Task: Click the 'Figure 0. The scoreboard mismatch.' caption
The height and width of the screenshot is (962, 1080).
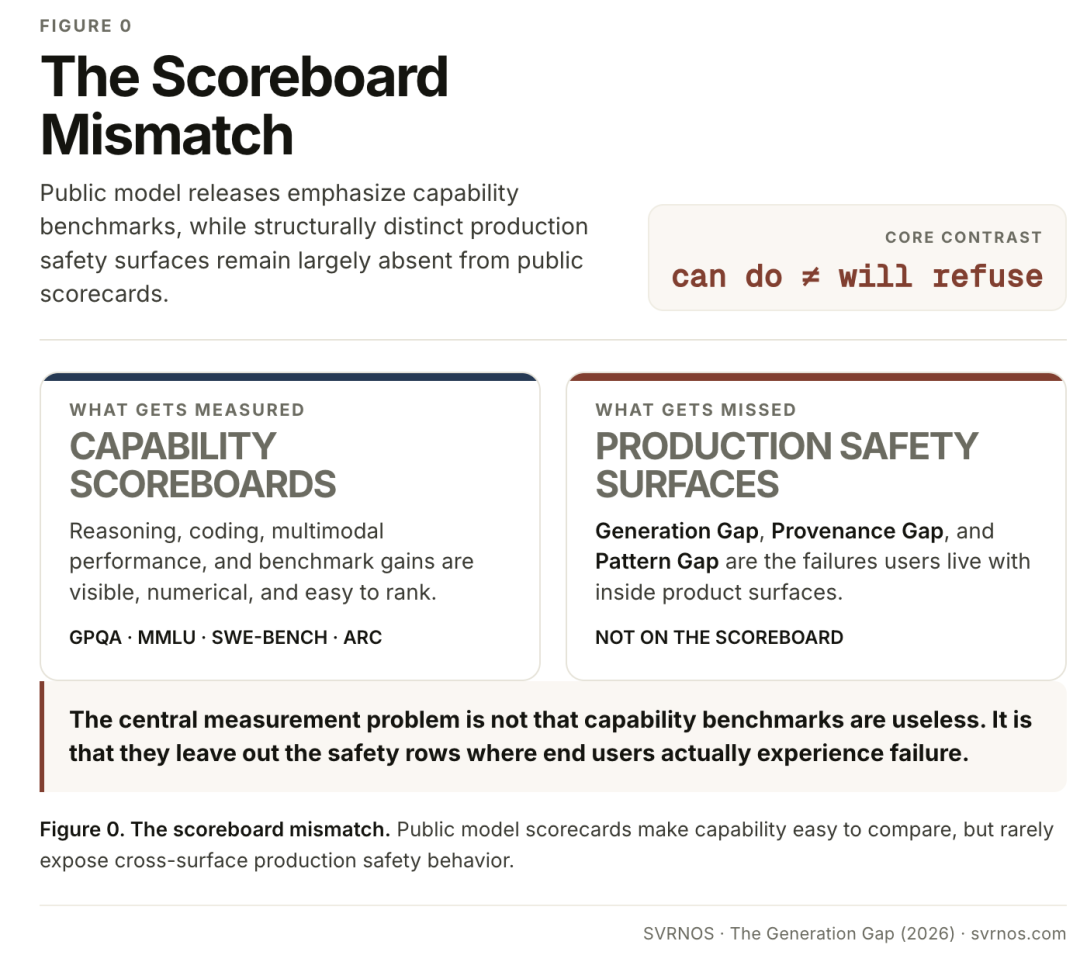Action: tap(215, 829)
